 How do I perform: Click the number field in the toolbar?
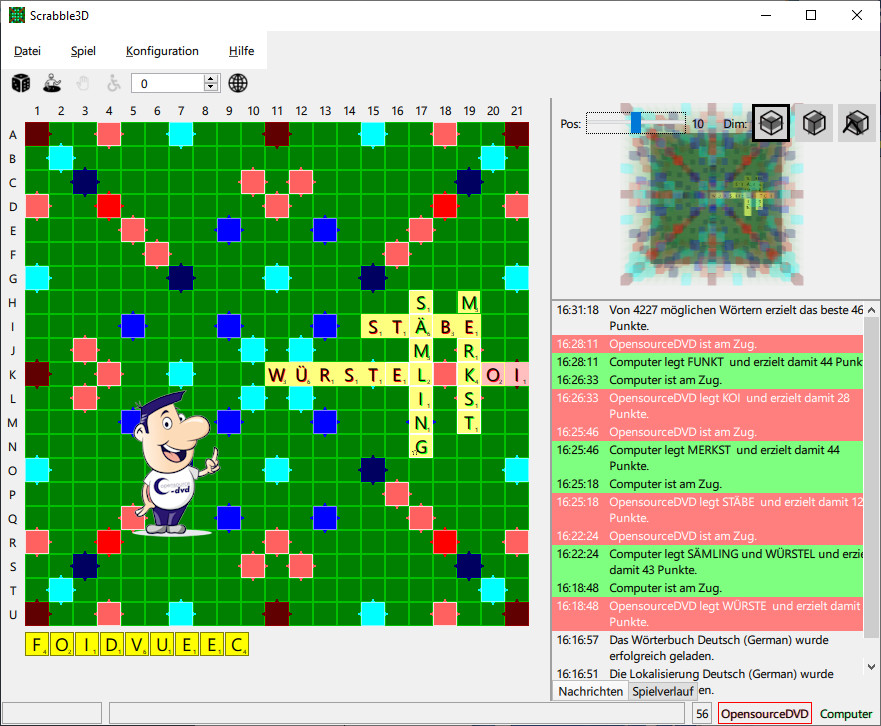pos(166,83)
